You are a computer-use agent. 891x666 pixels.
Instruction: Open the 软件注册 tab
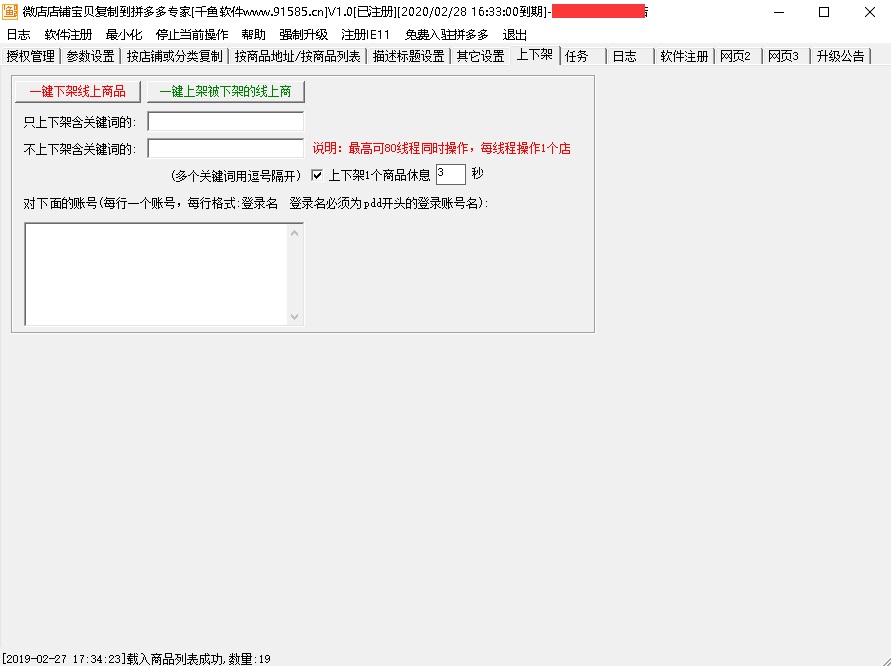[684, 56]
